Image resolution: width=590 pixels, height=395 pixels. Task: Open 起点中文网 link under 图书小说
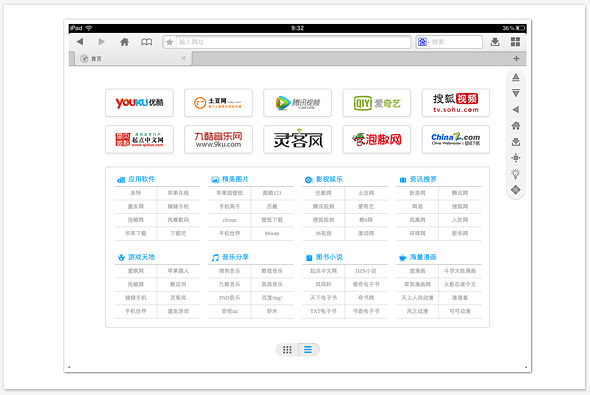click(323, 271)
